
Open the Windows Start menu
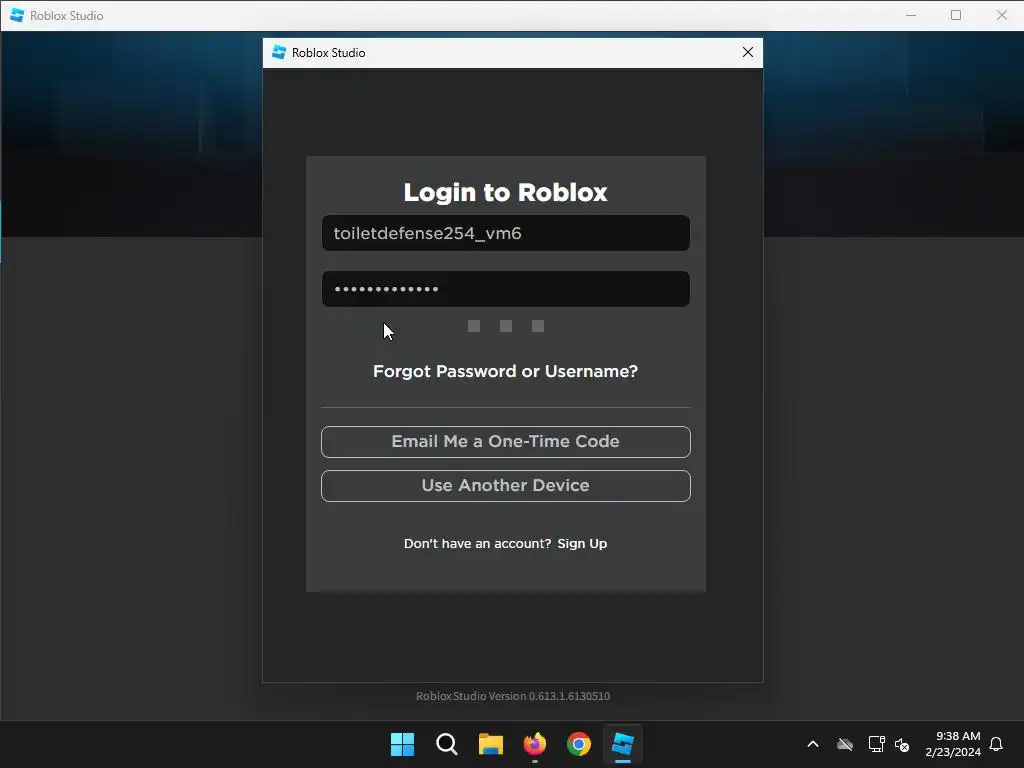(x=402, y=744)
